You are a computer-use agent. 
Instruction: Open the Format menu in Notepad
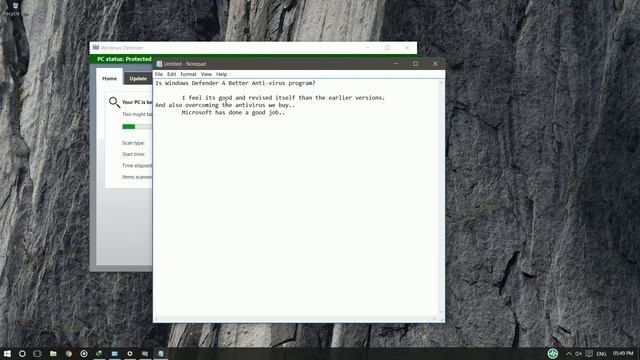(x=188, y=74)
